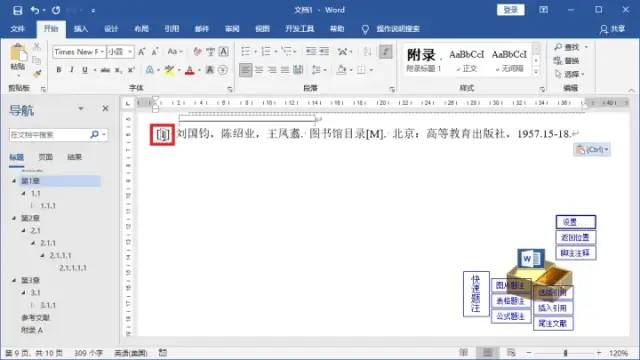640x360 pixels.
Task: Click the font color red A icon
Action: [189, 70]
